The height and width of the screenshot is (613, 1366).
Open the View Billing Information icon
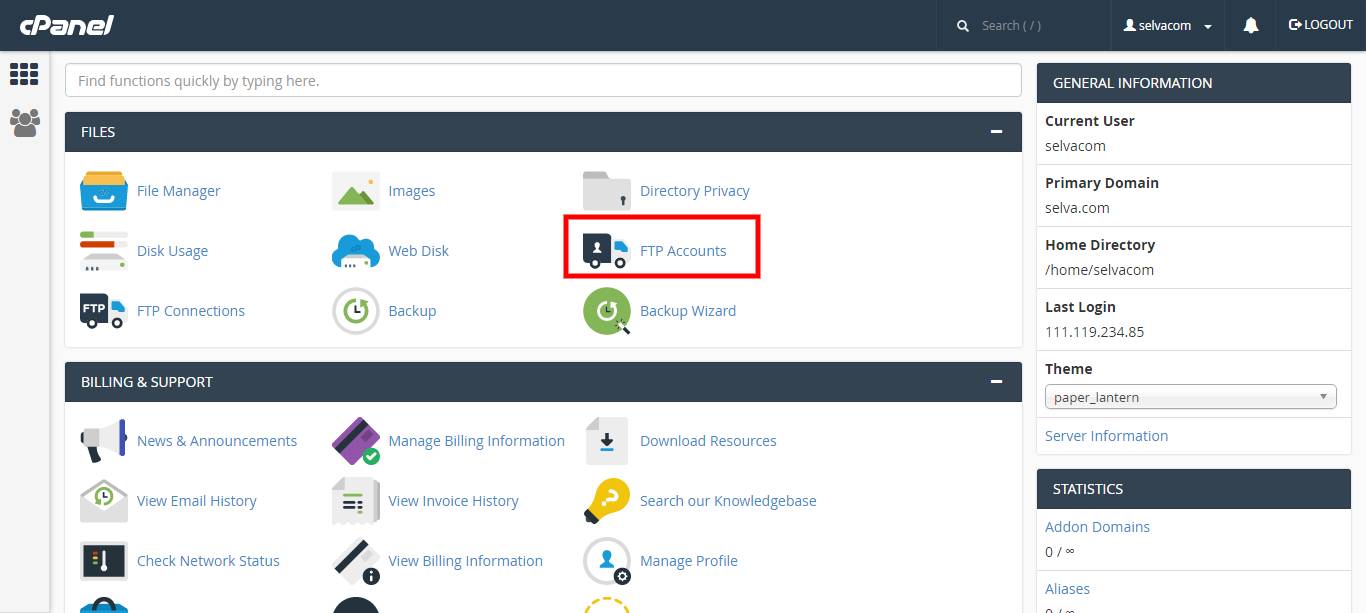click(x=356, y=561)
